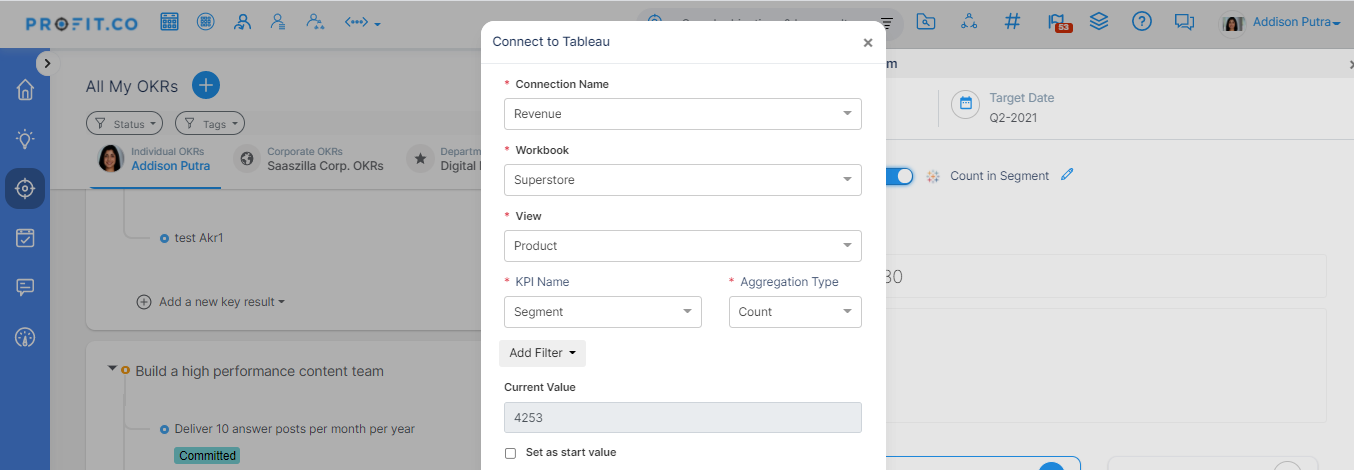Expand the left sidebar with chevron
The image size is (1354, 470).
click(46, 63)
